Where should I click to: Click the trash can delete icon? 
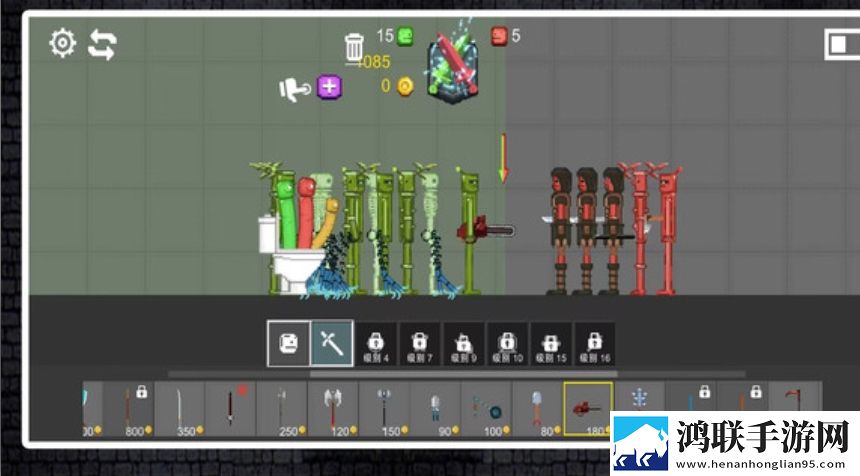(354, 47)
